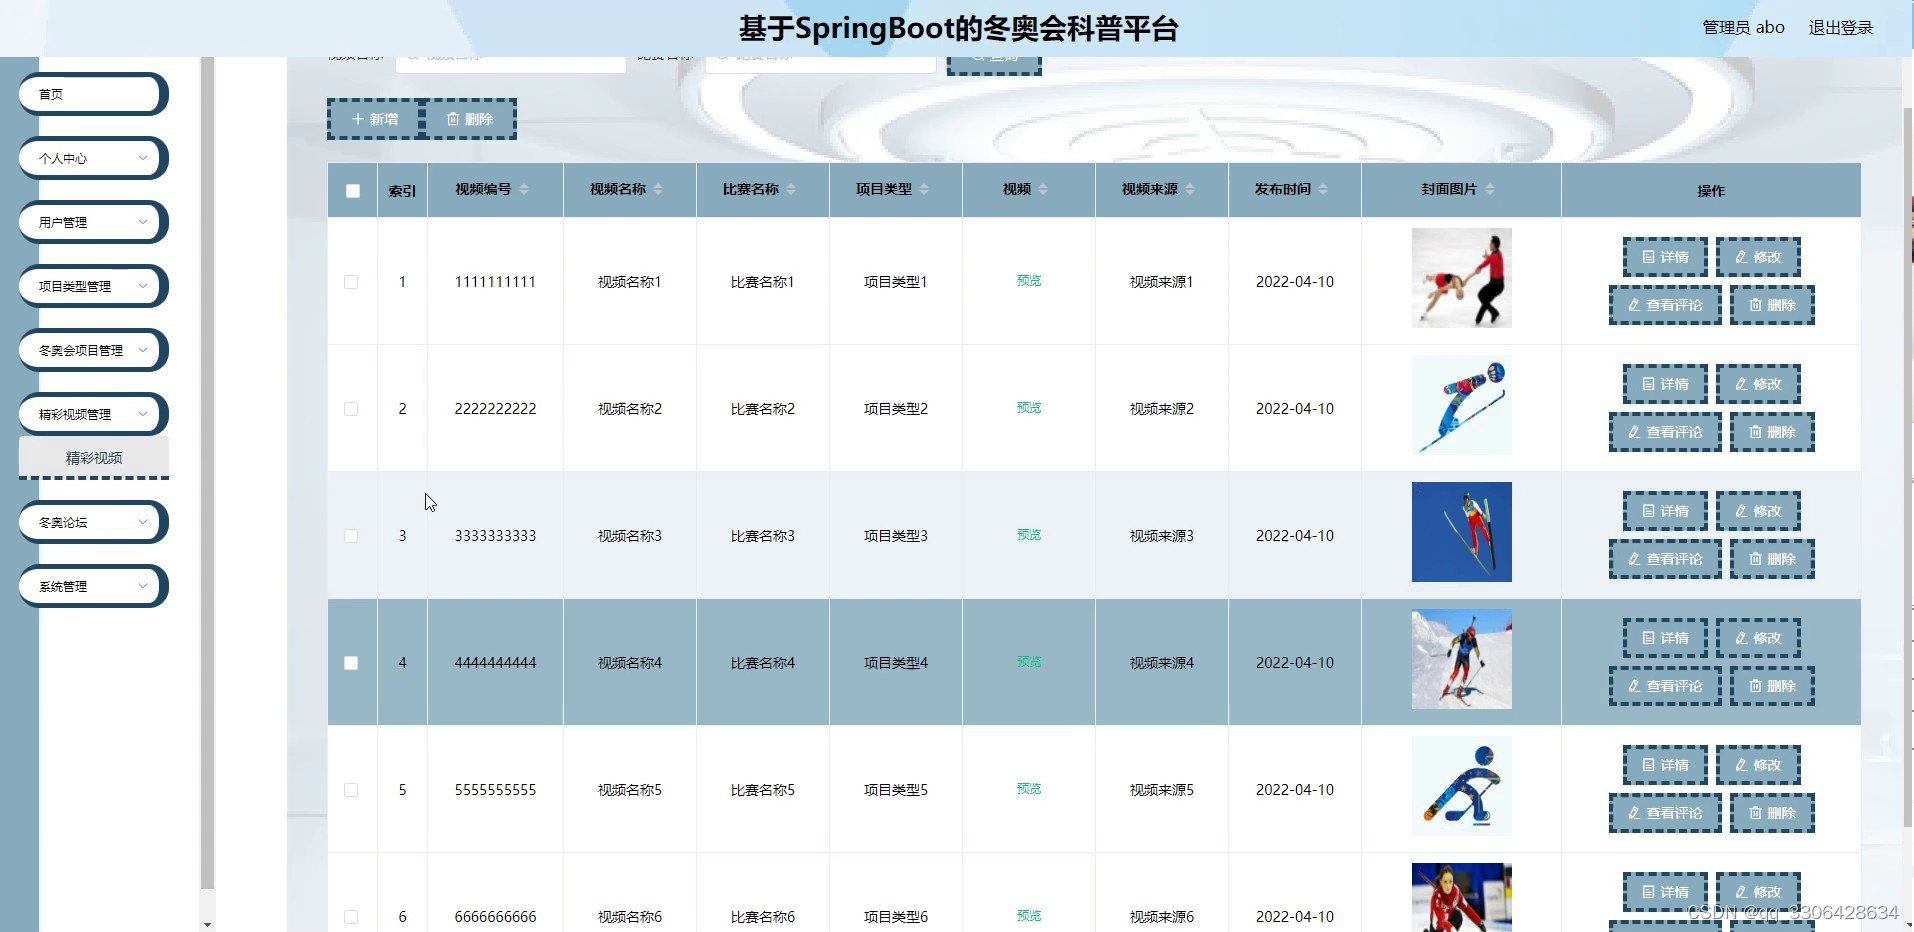This screenshot has width=1914, height=932.
Task: Sort by 视频名称 column arrows
Action: pos(658,189)
